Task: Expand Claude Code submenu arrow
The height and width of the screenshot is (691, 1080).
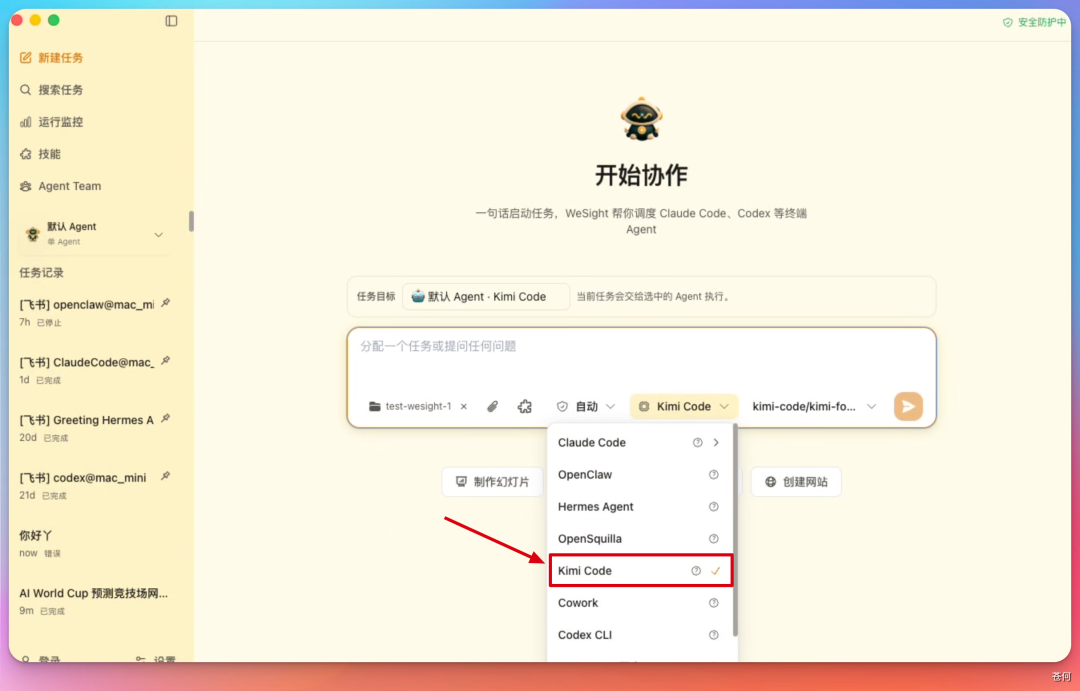Action: tap(716, 442)
